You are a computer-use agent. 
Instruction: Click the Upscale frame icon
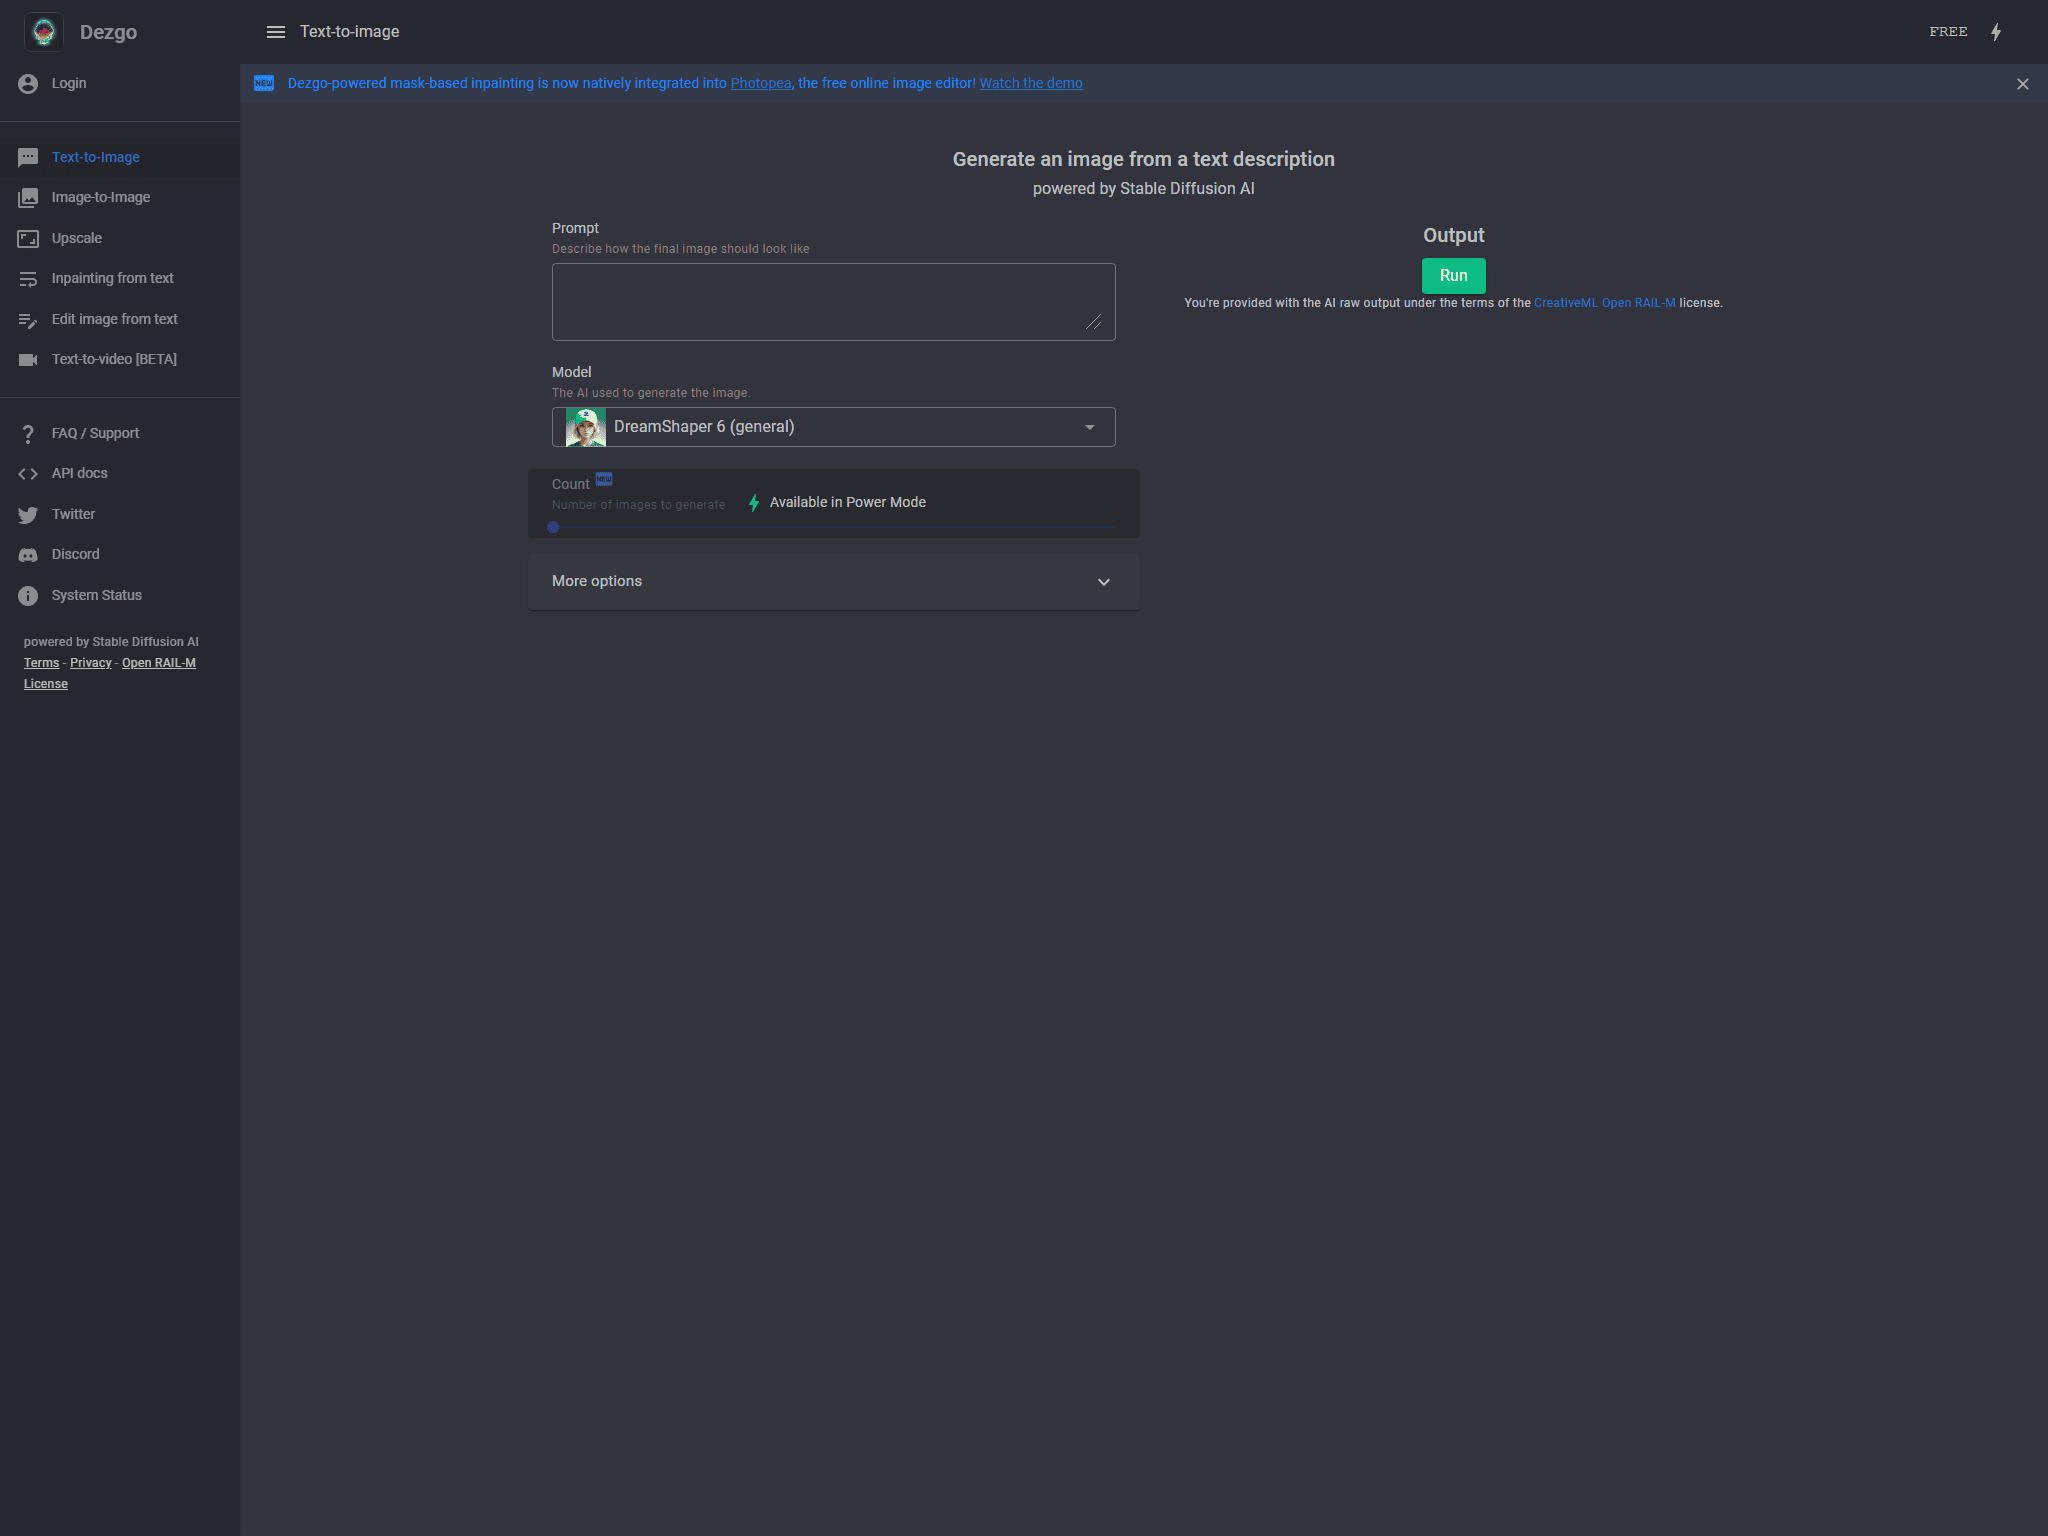[28, 239]
